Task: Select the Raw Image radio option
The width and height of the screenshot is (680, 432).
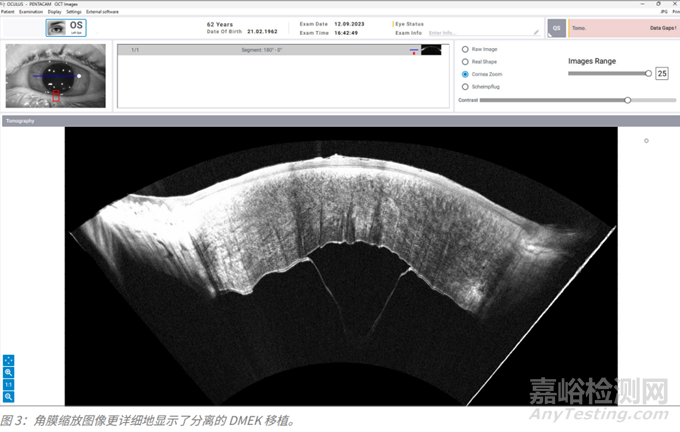Action: (465, 49)
